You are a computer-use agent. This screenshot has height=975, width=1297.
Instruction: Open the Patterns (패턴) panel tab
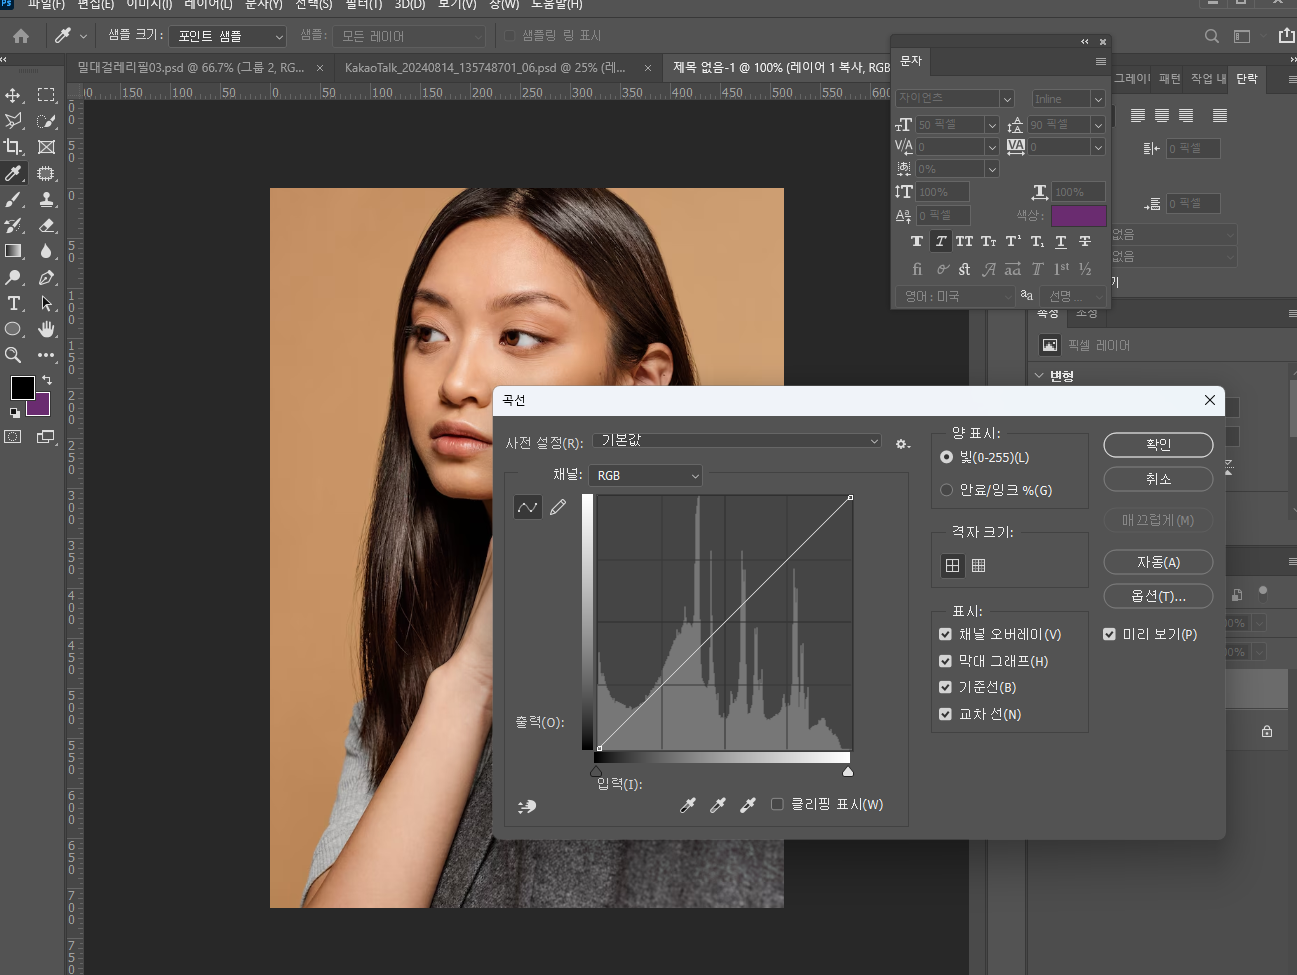[x=1170, y=78]
